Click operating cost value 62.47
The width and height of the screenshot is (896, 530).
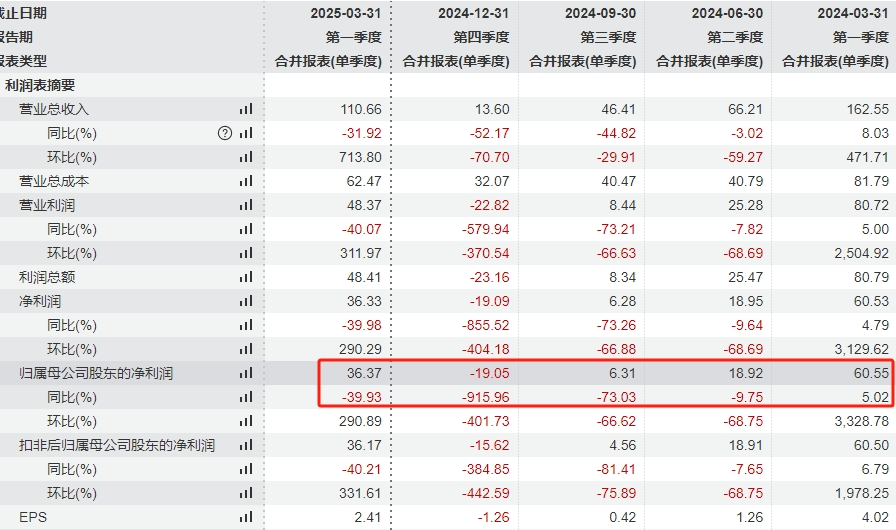click(364, 181)
